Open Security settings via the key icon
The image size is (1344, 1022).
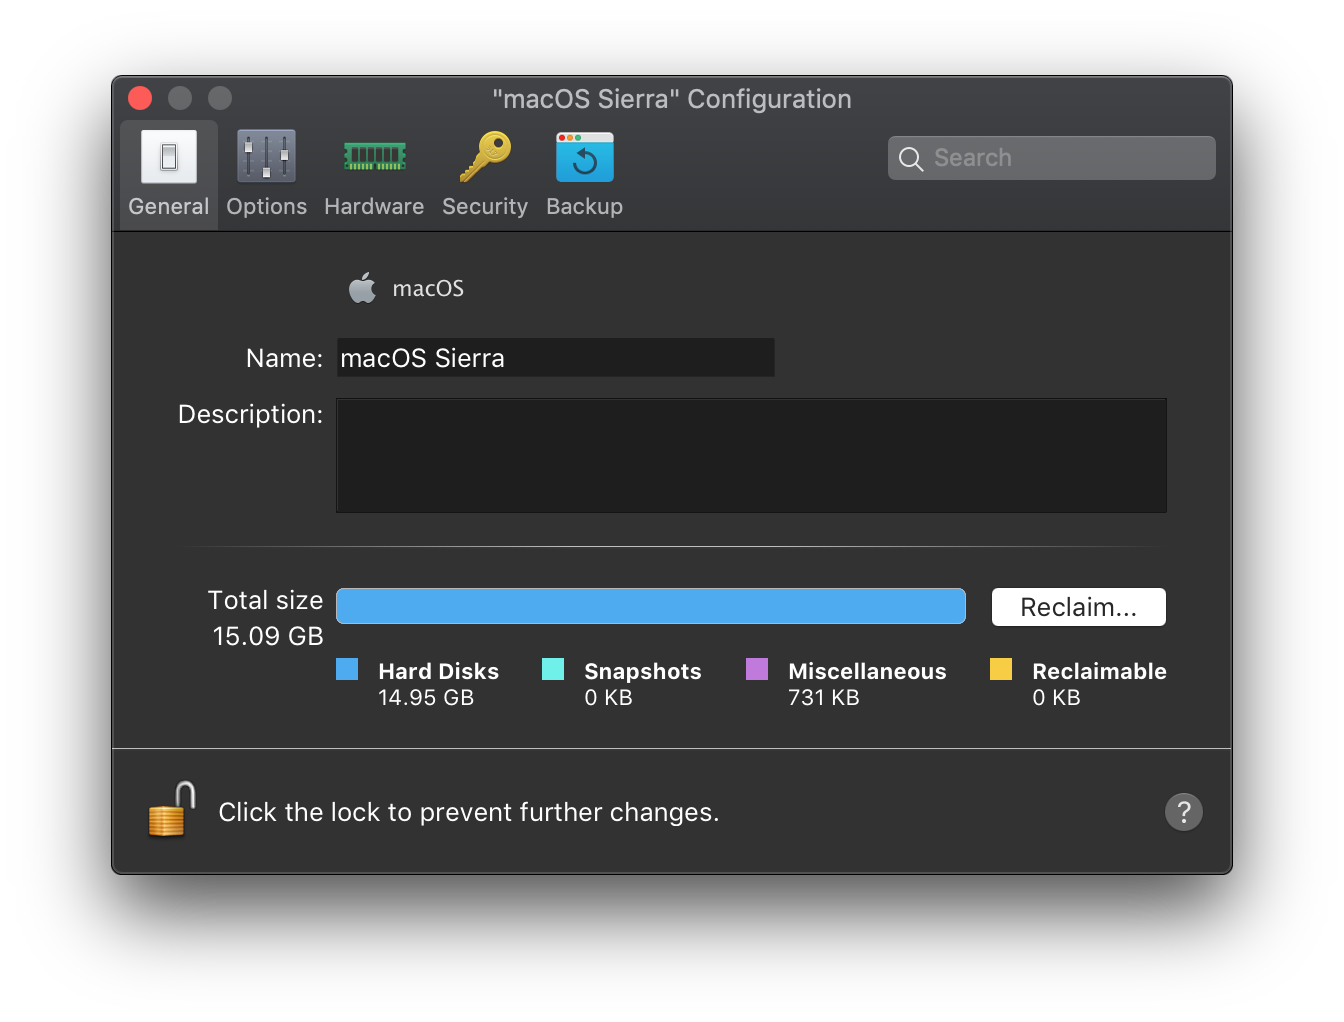pos(485,156)
